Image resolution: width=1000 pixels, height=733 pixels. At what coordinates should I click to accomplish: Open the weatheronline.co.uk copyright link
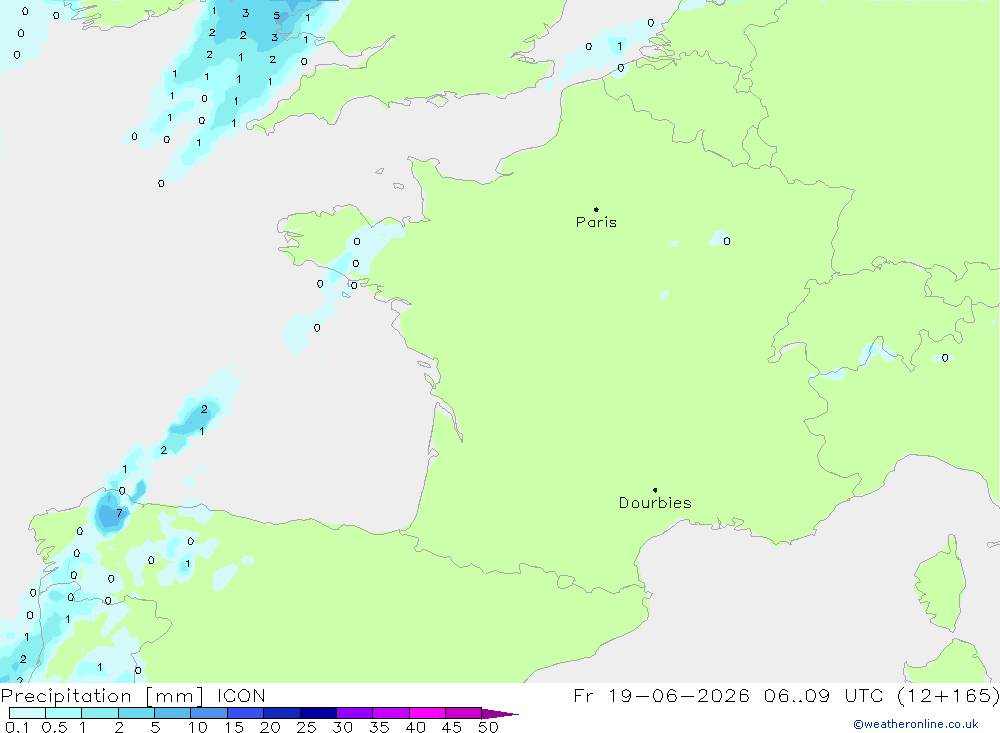click(916, 724)
